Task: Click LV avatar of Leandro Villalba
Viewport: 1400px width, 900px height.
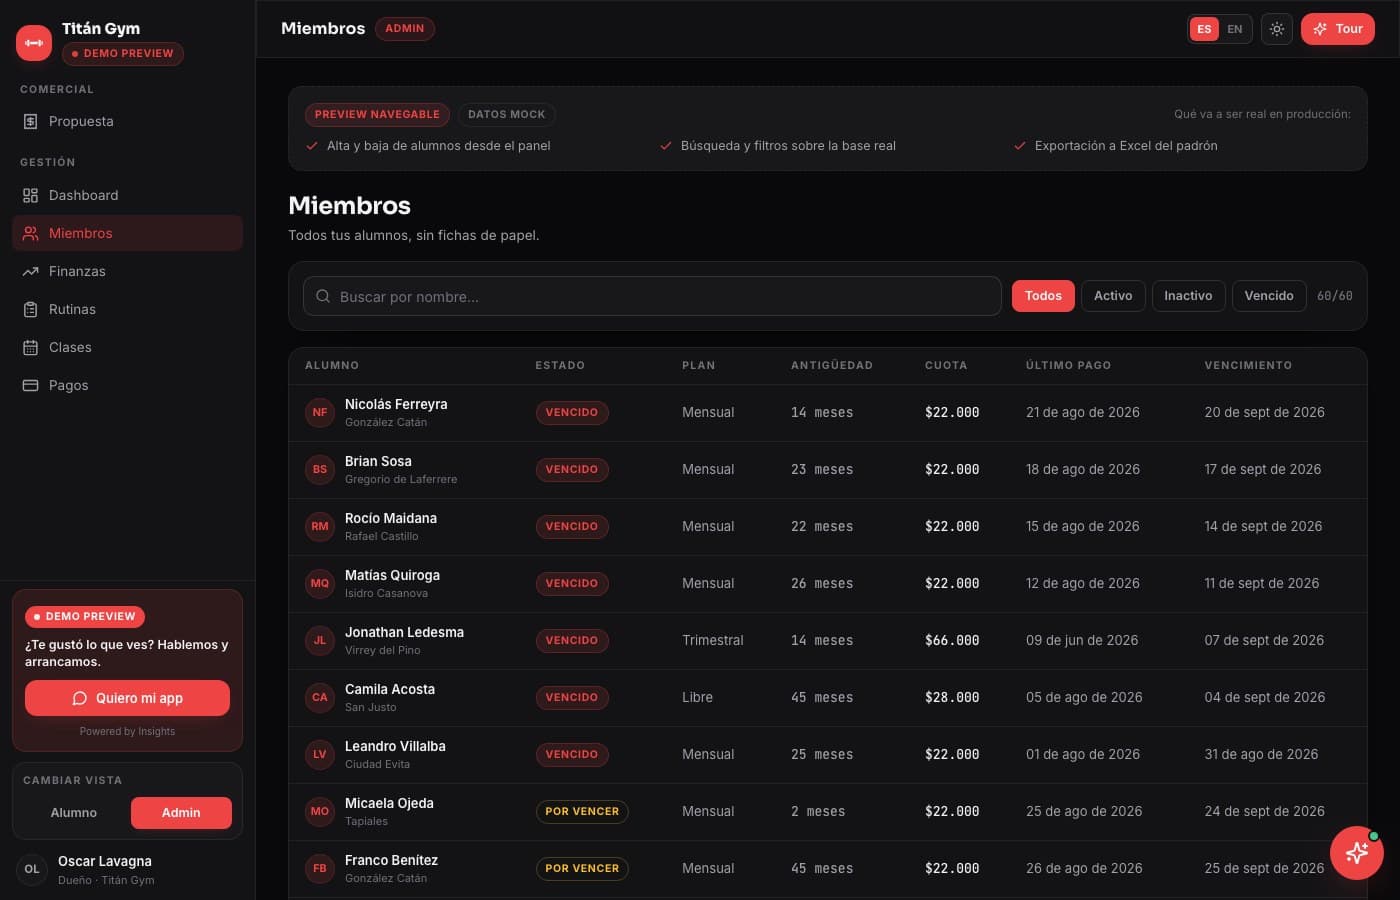Action: tap(320, 754)
